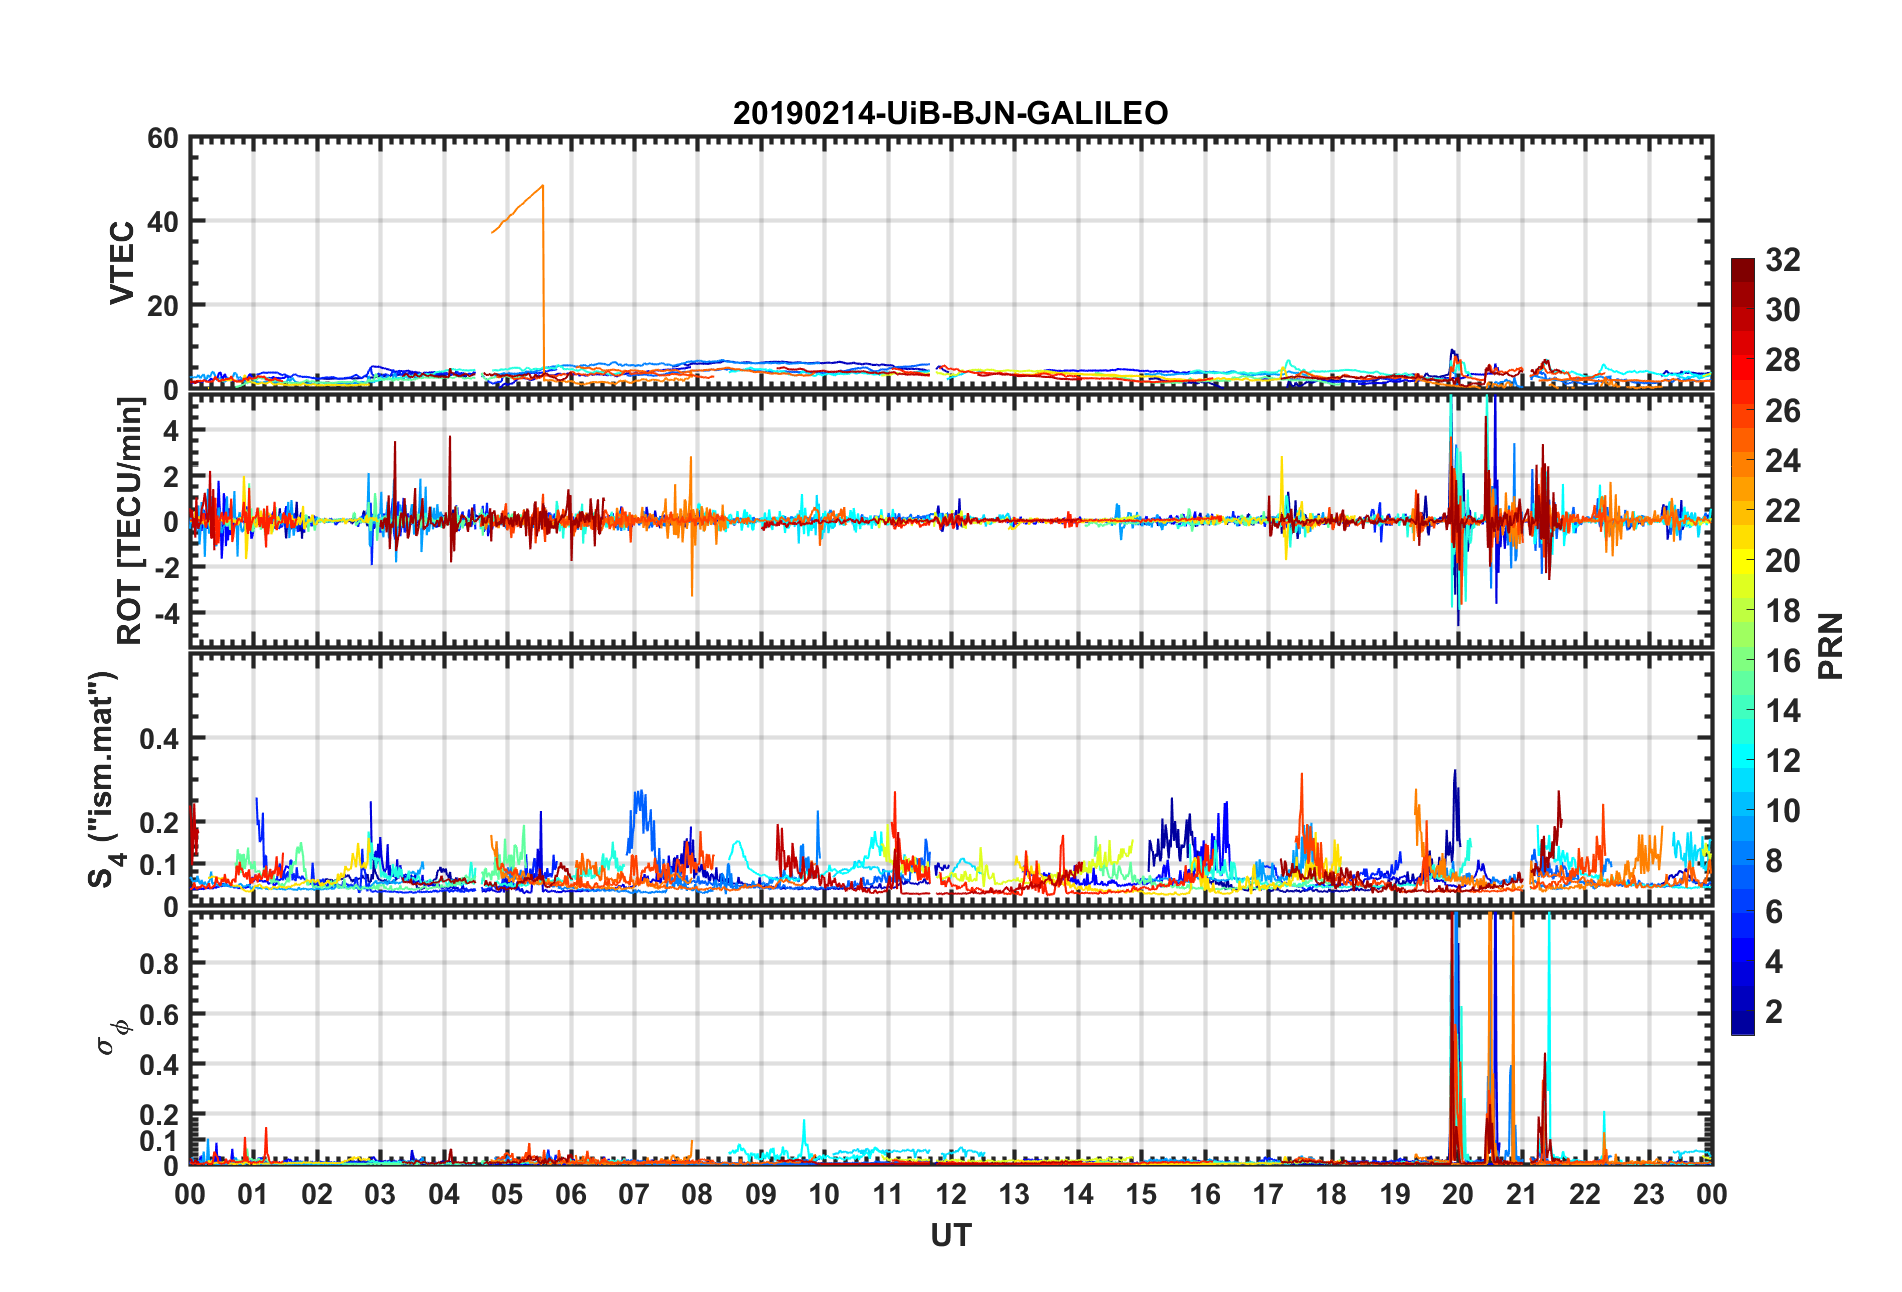Click the PRN colorbar
Image resolution: width=1902 pixels, height=1292 pixels.
1742,646
